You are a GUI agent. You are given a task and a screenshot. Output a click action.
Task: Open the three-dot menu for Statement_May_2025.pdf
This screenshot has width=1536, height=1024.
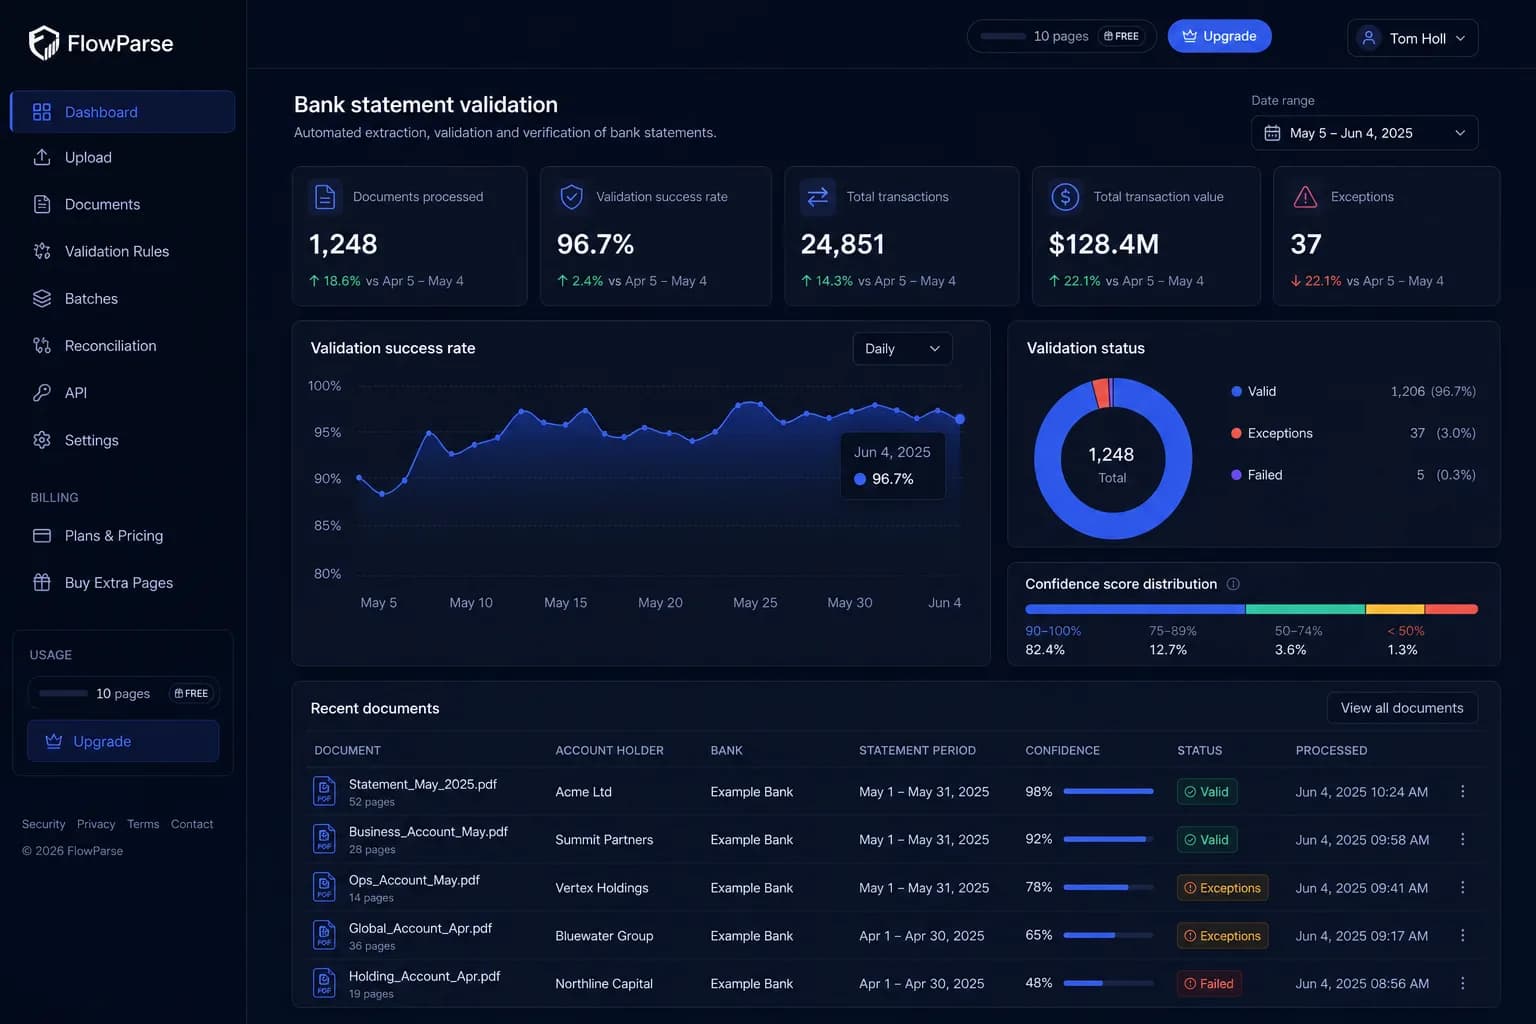pyautogui.click(x=1462, y=791)
